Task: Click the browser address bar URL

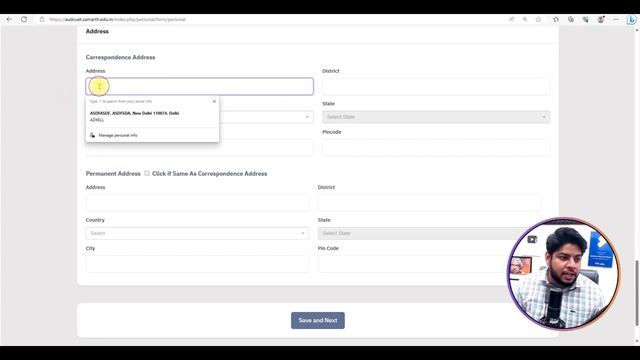Action: pos(118,19)
